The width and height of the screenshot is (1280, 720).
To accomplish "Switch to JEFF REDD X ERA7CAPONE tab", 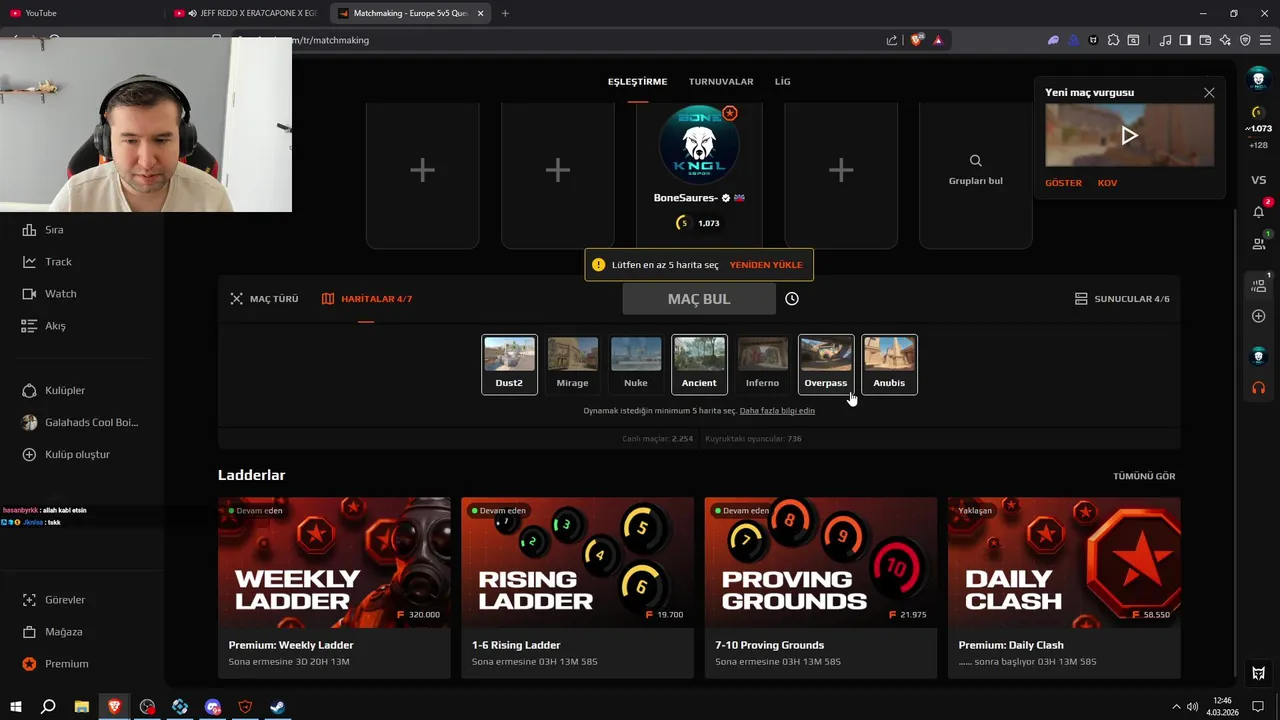I will [x=246, y=13].
